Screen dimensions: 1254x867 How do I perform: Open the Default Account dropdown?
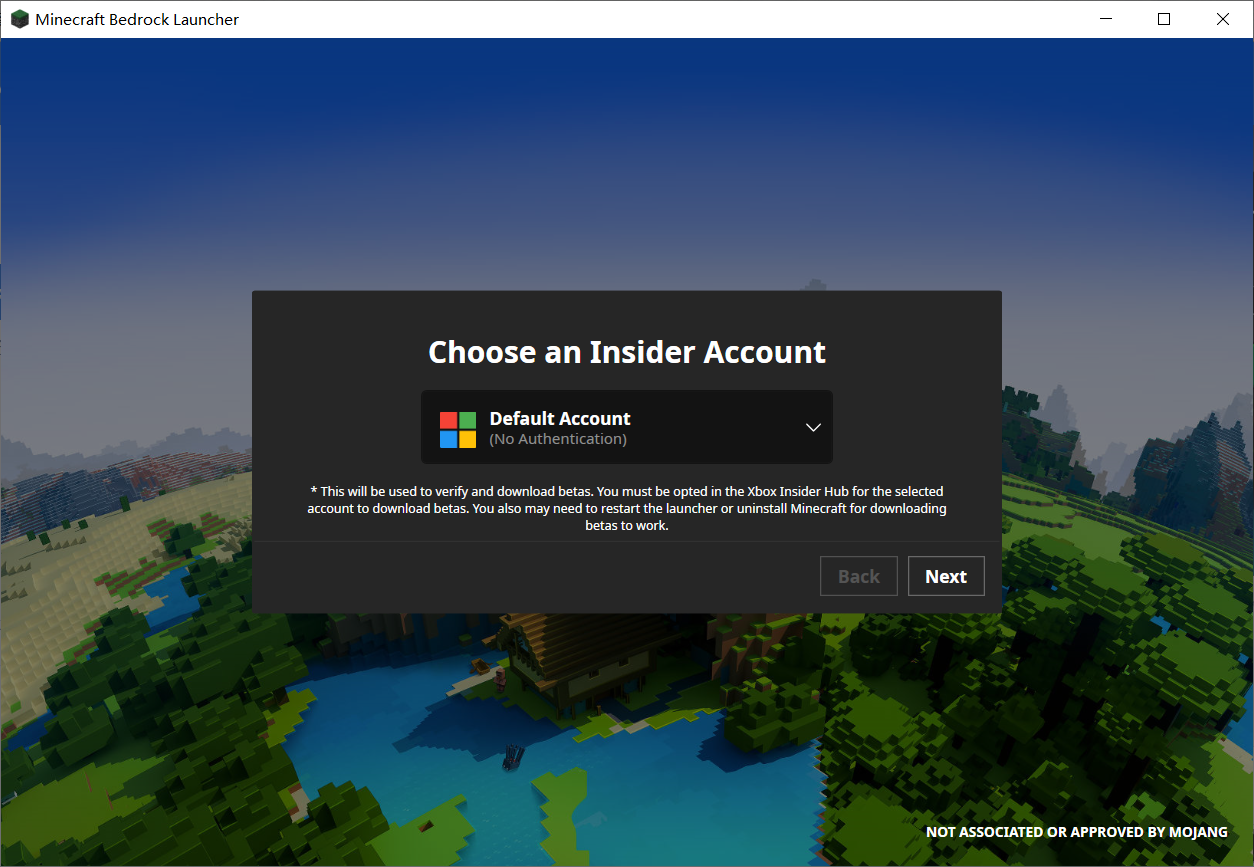[627, 427]
